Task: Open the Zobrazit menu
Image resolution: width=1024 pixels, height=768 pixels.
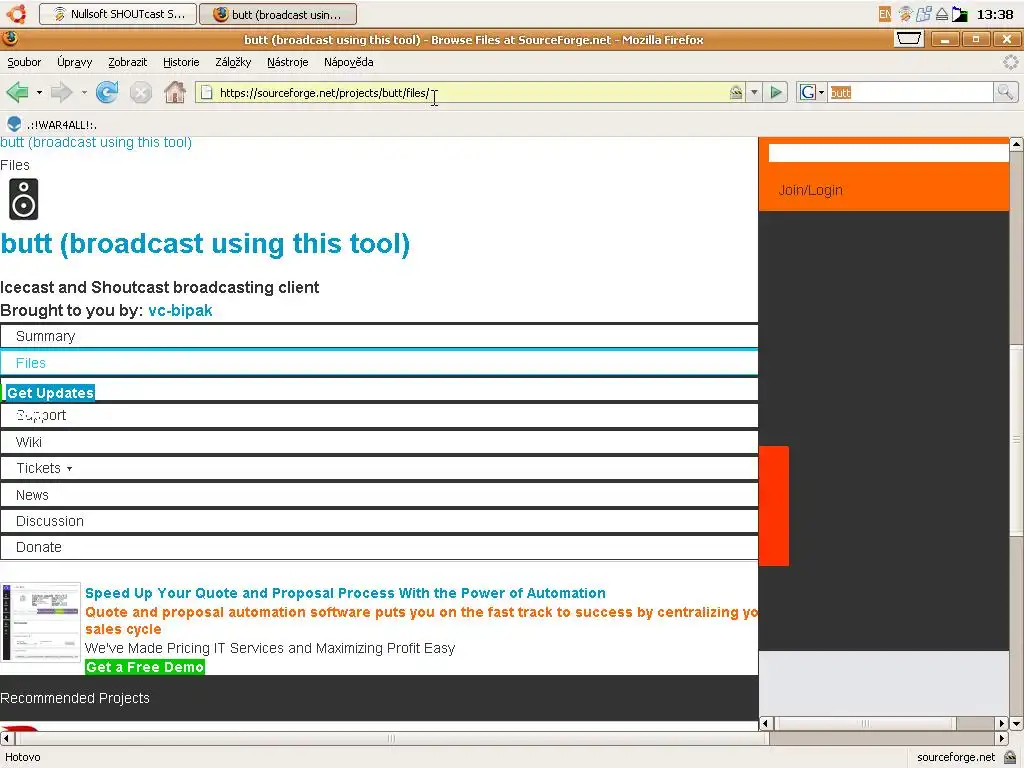Action: click(x=127, y=62)
